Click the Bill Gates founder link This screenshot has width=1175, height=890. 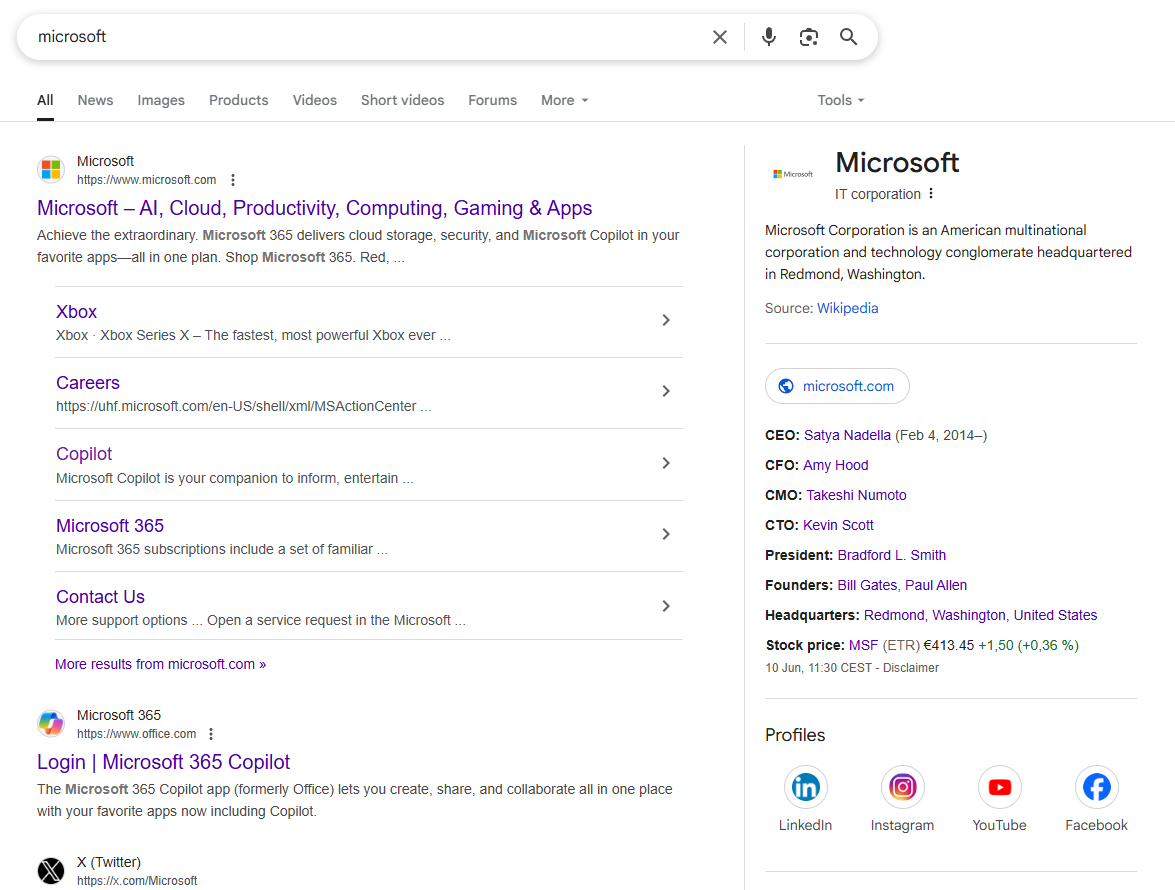click(x=867, y=585)
